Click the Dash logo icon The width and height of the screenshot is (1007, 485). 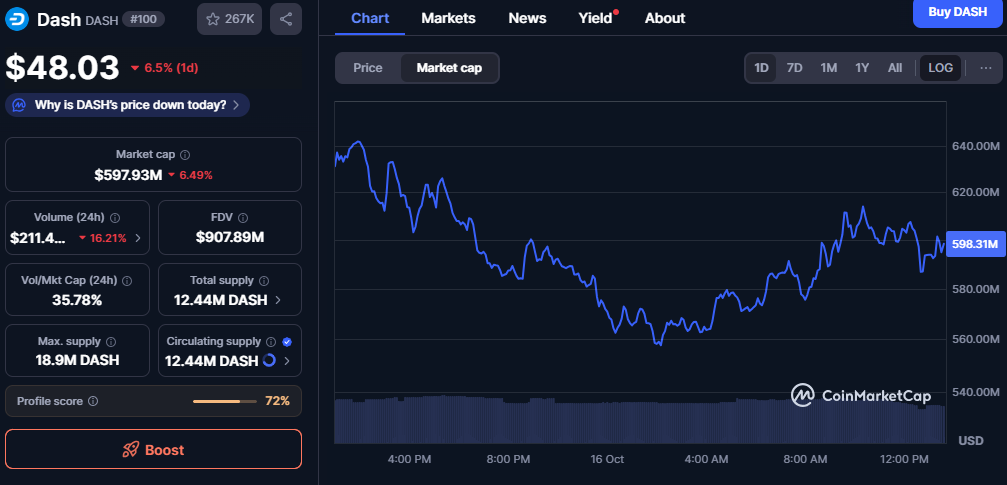[x=18, y=19]
